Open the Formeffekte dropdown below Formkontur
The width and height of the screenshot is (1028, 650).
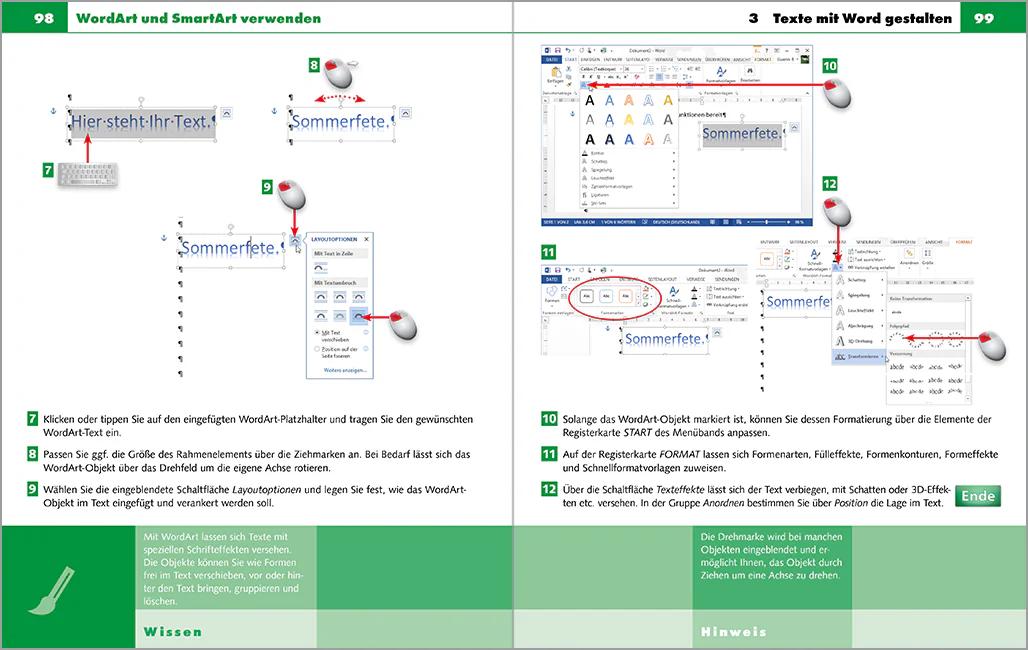click(x=648, y=304)
